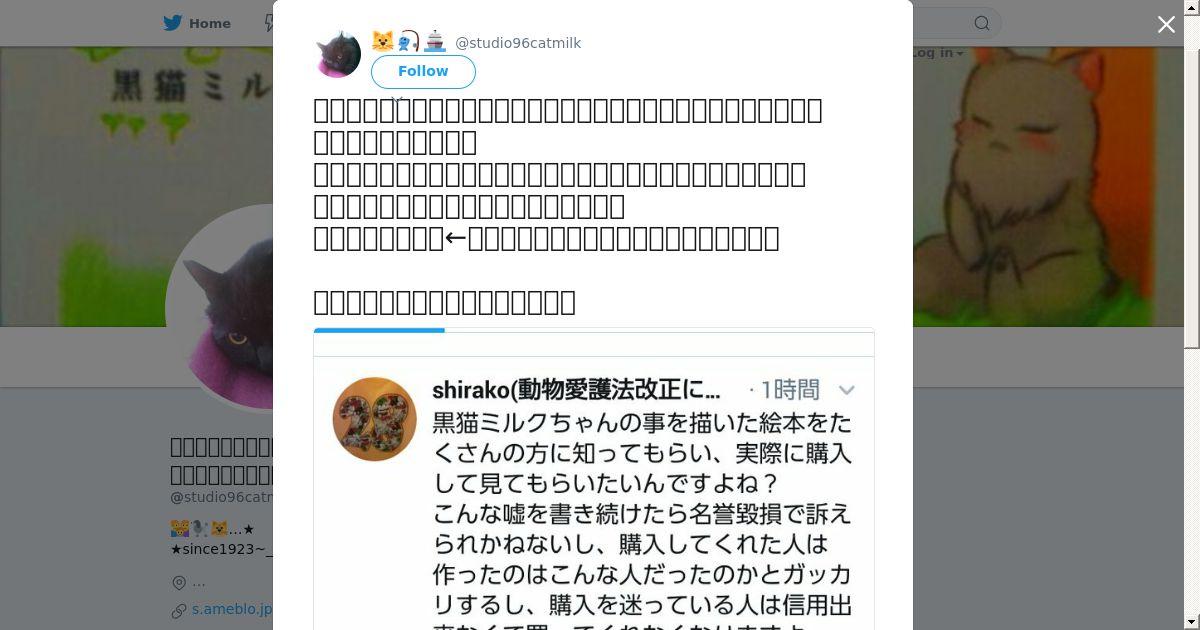Click the search magnifier icon
Image resolution: width=1200 pixels, height=630 pixels.
982,23
